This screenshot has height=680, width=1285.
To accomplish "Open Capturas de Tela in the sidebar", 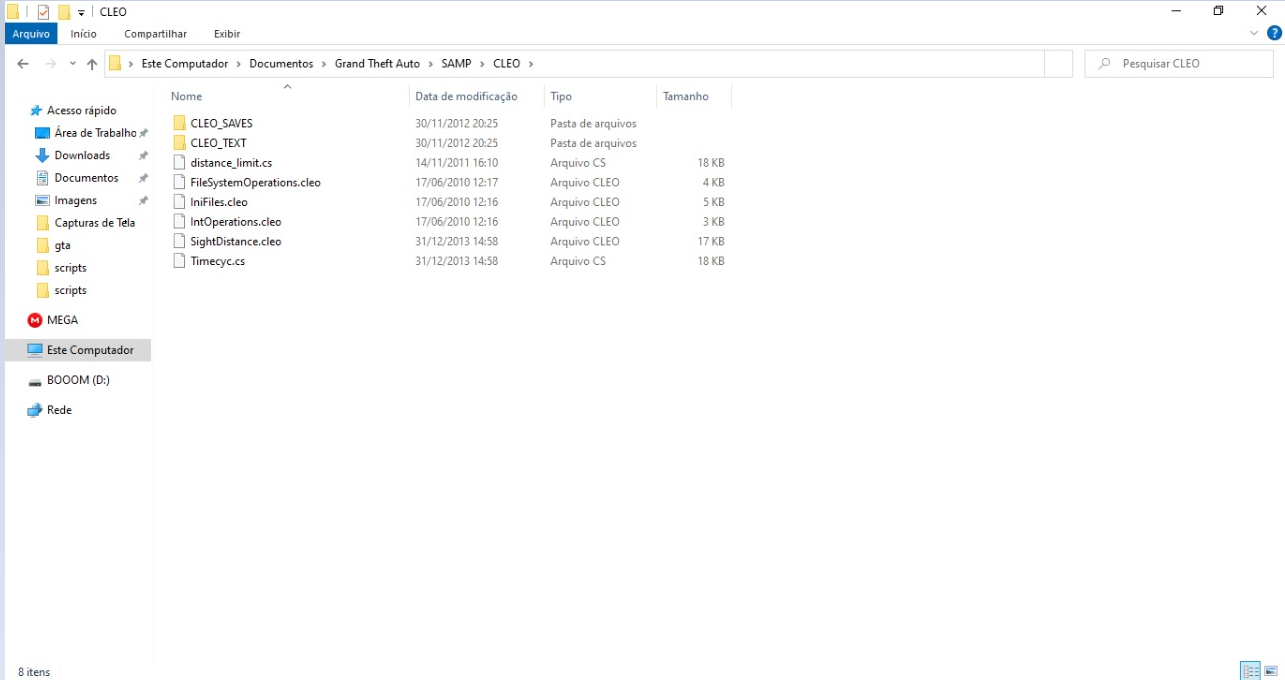I will click(94, 223).
